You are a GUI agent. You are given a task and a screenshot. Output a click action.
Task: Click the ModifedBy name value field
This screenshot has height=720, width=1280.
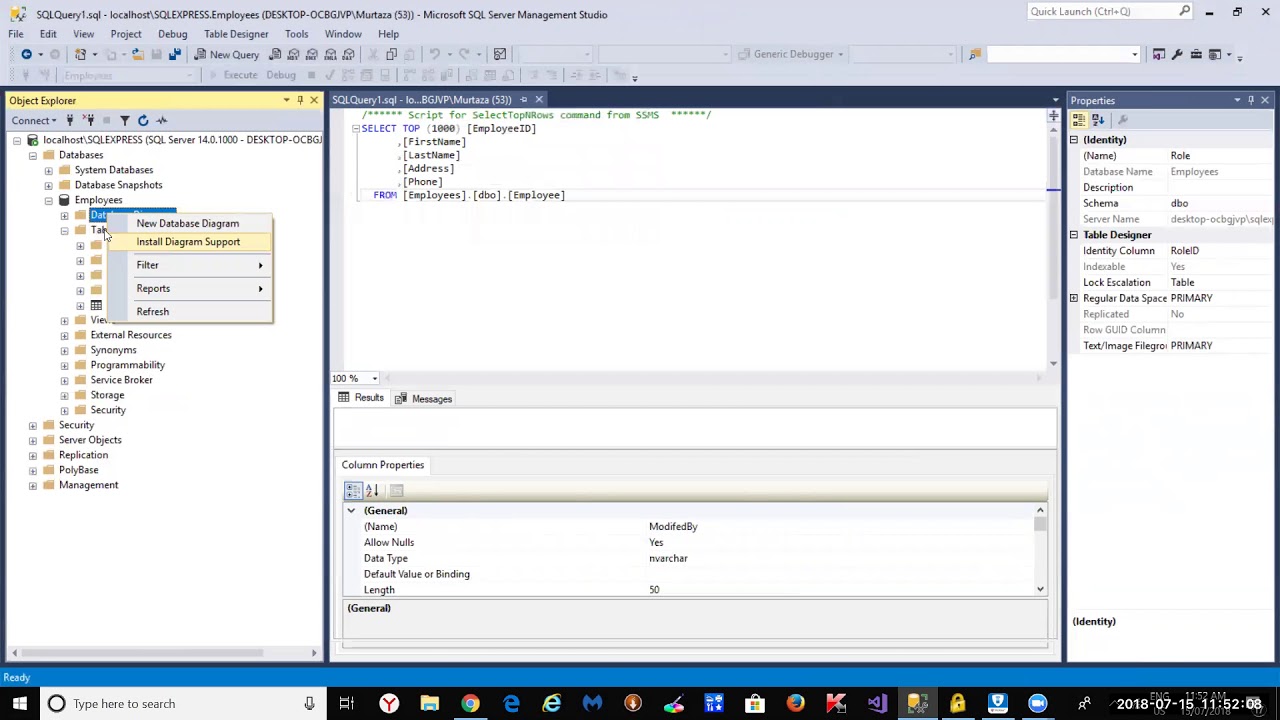(840, 526)
